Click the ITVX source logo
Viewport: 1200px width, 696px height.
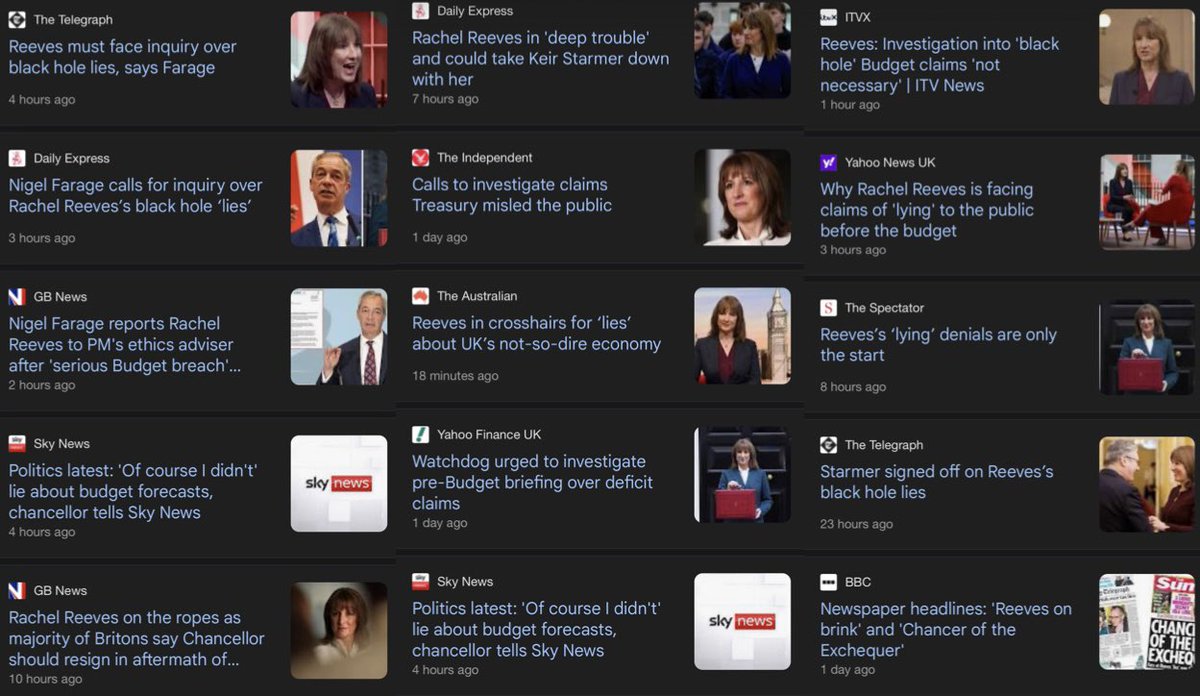pos(828,17)
